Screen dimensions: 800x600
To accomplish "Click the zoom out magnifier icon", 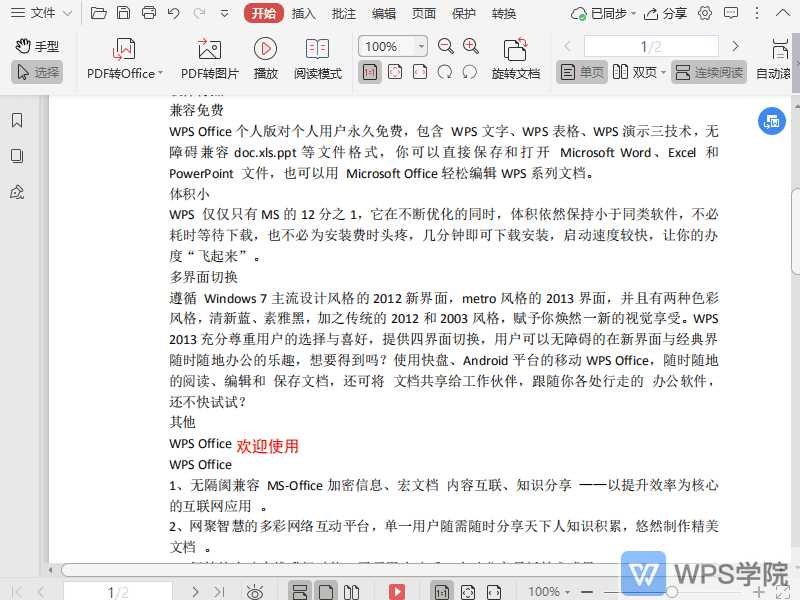I will tap(446, 46).
